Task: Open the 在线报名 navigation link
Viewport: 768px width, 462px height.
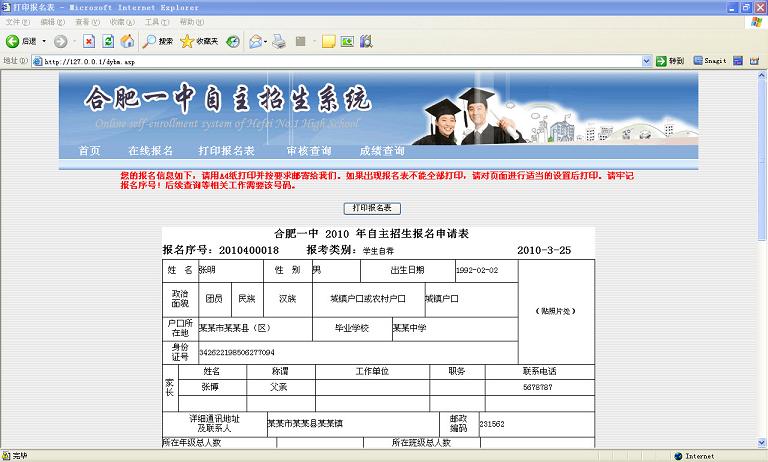Action: 150,151
